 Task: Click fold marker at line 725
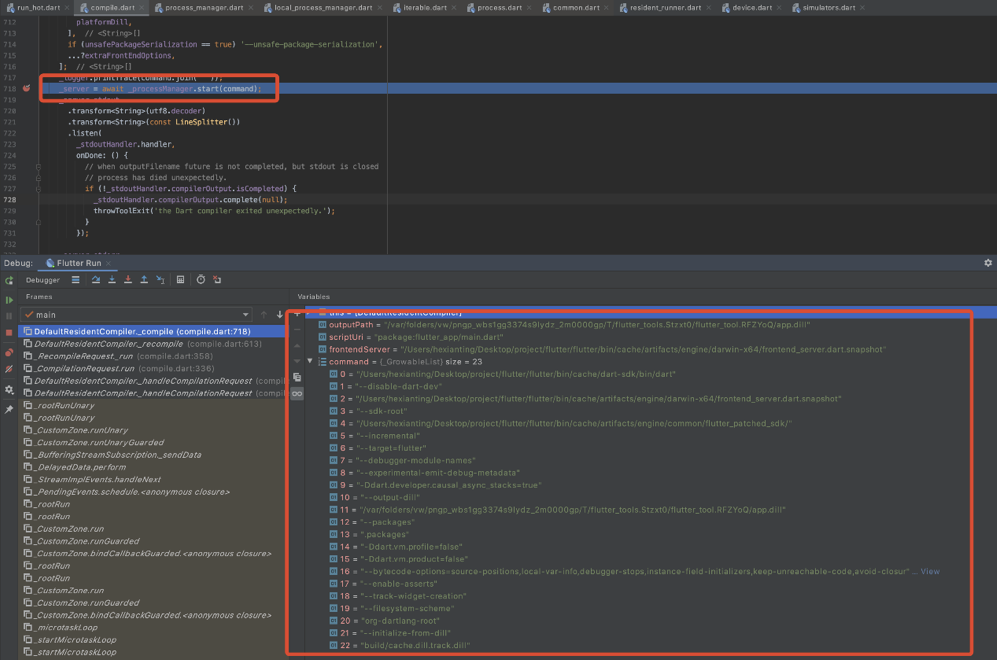(x=38, y=167)
